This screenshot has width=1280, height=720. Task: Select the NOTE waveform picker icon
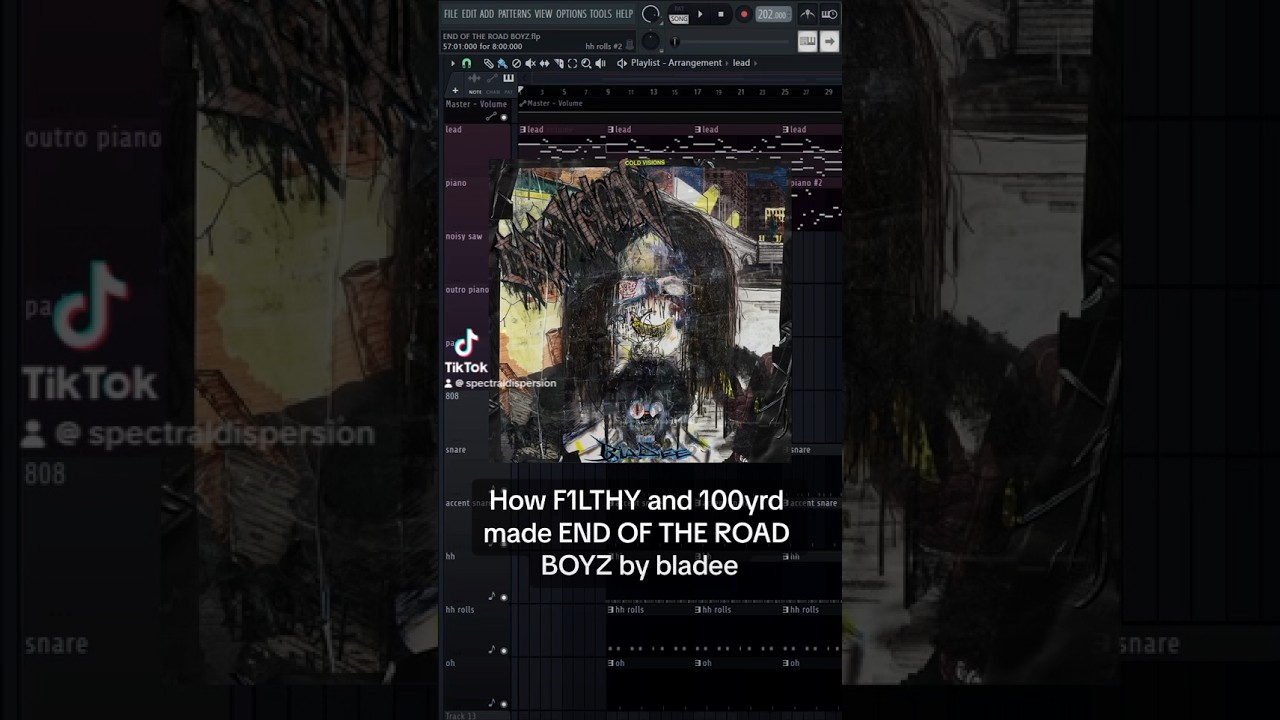(x=475, y=79)
